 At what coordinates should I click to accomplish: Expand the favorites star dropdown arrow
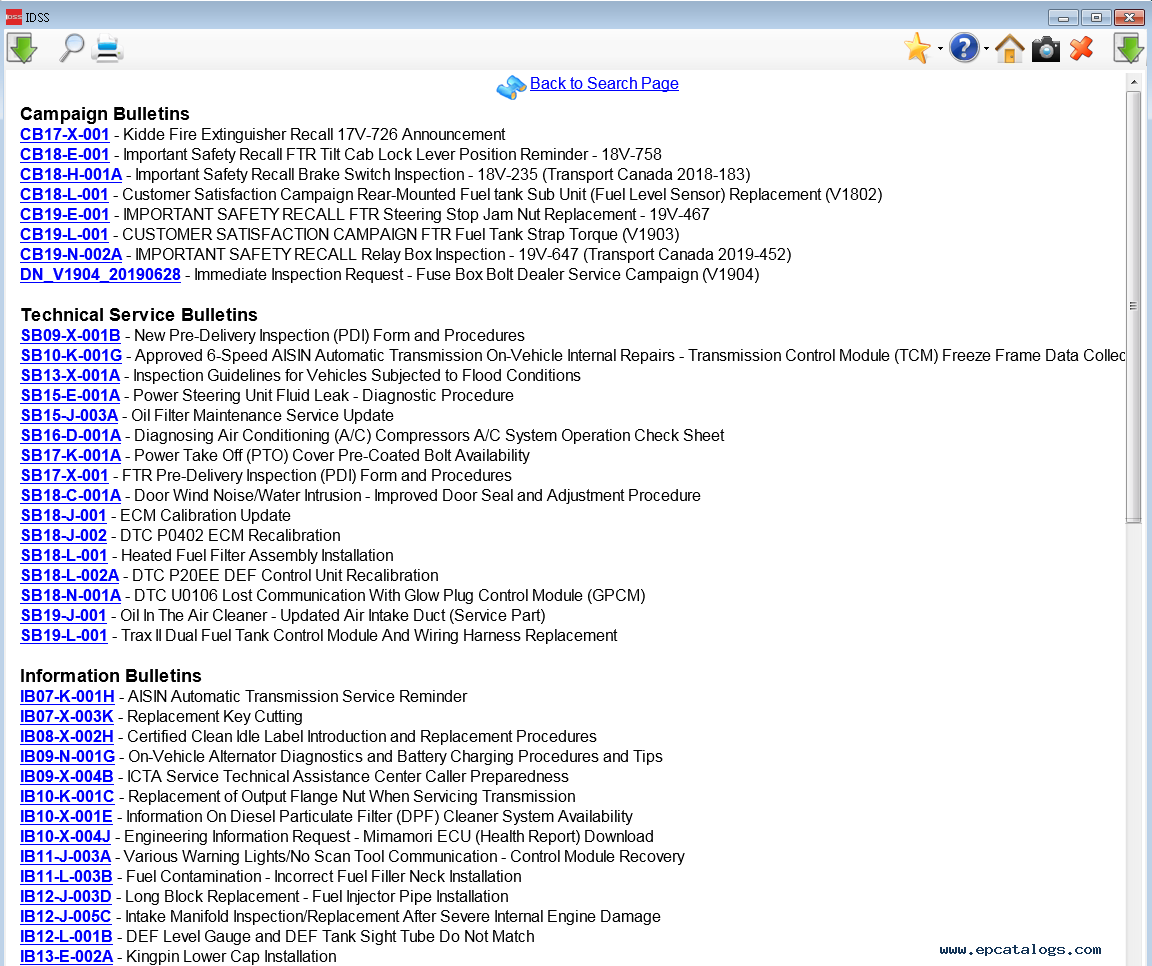(940, 49)
